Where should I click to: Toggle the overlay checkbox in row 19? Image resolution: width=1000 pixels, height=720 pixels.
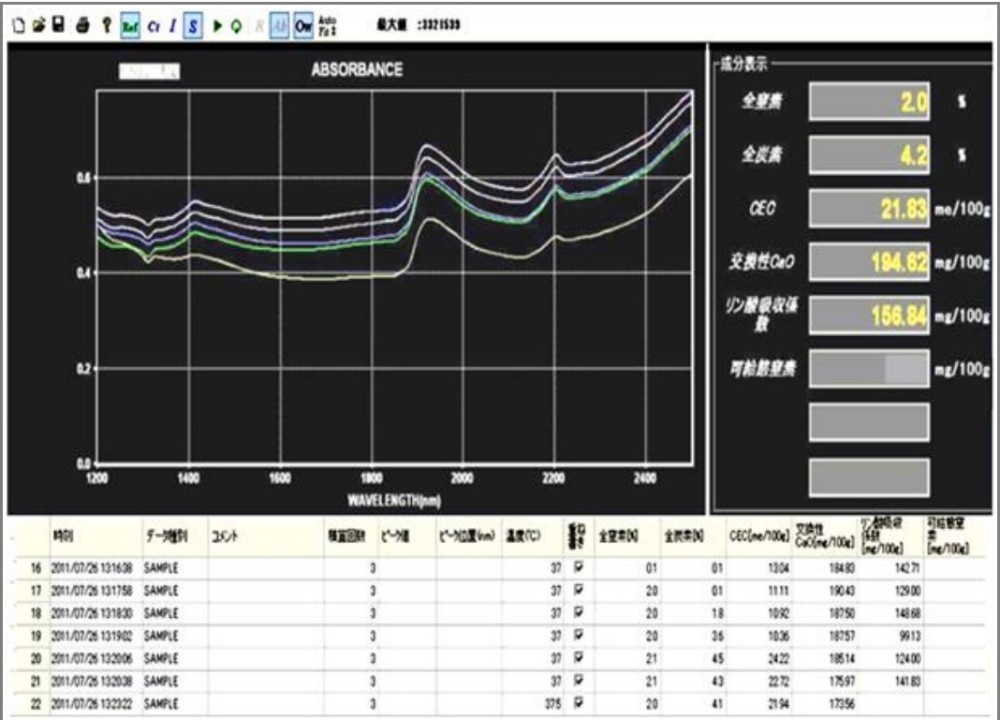coord(577,635)
